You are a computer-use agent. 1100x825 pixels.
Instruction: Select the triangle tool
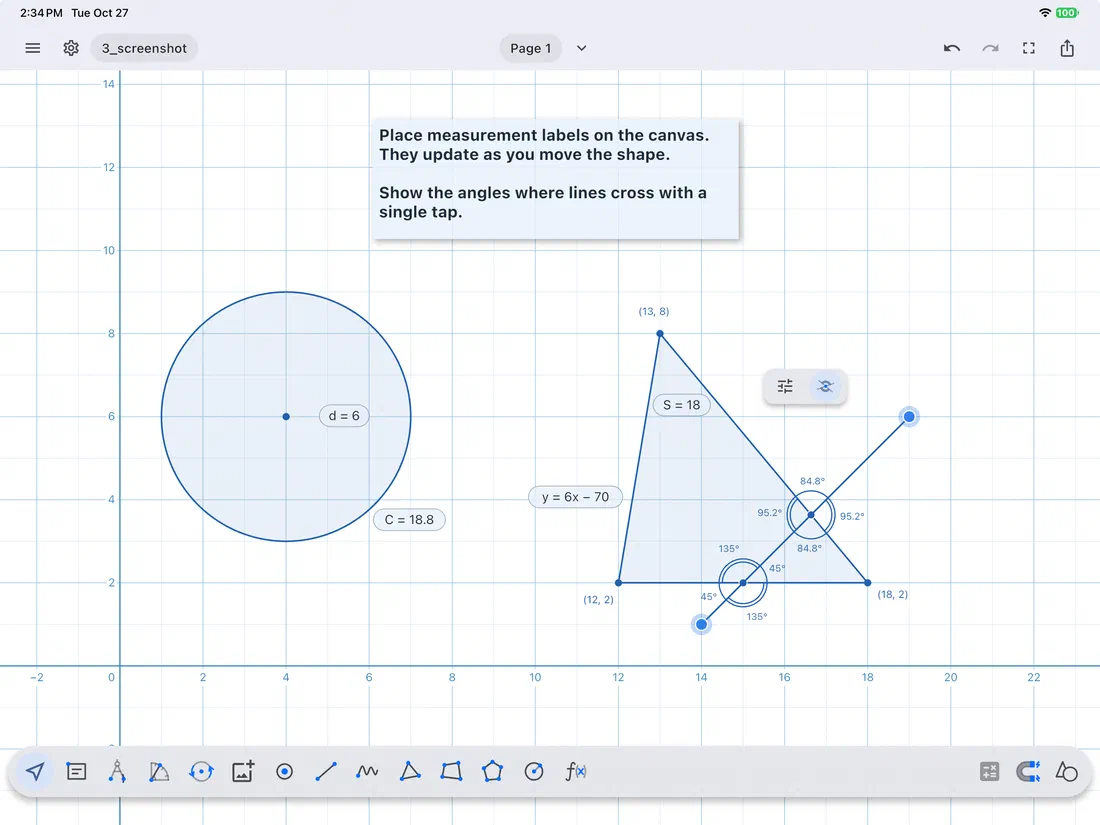point(410,772)
